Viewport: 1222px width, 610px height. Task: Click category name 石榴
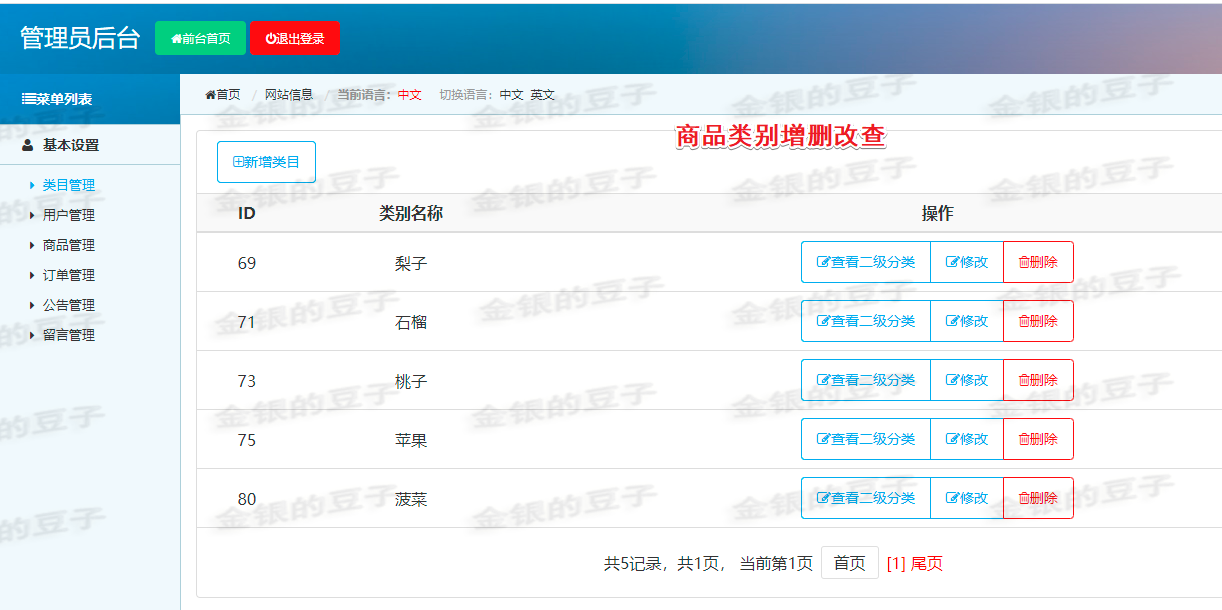pyautogui.click(x=411, y=322)
